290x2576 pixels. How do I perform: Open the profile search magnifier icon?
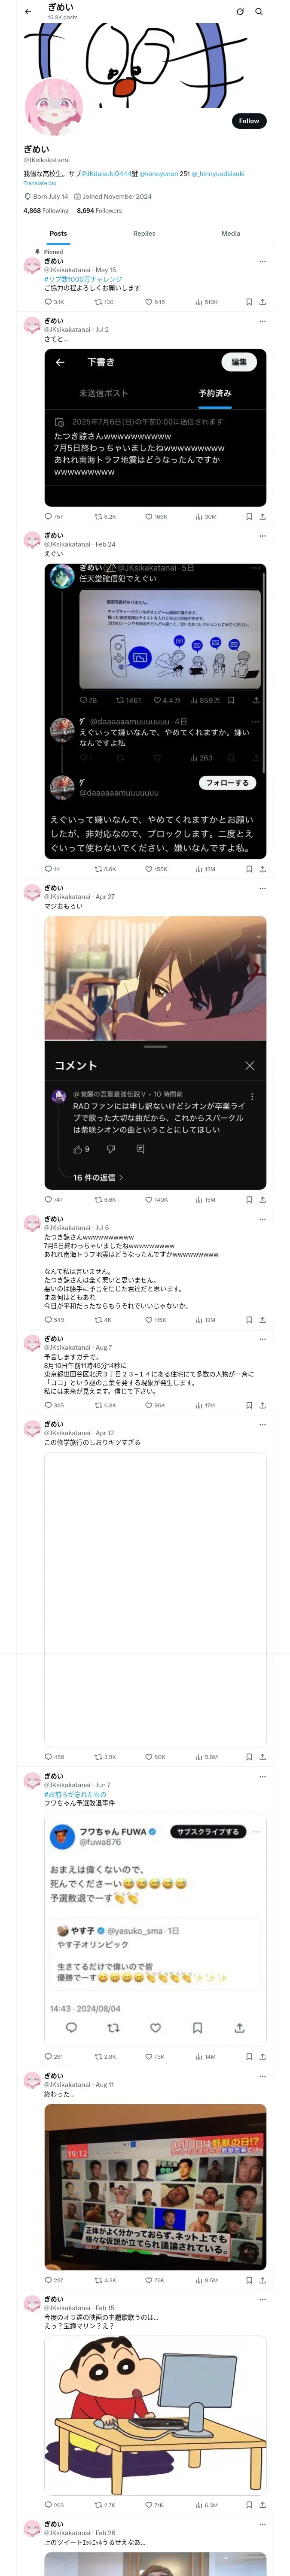[259, 12]
